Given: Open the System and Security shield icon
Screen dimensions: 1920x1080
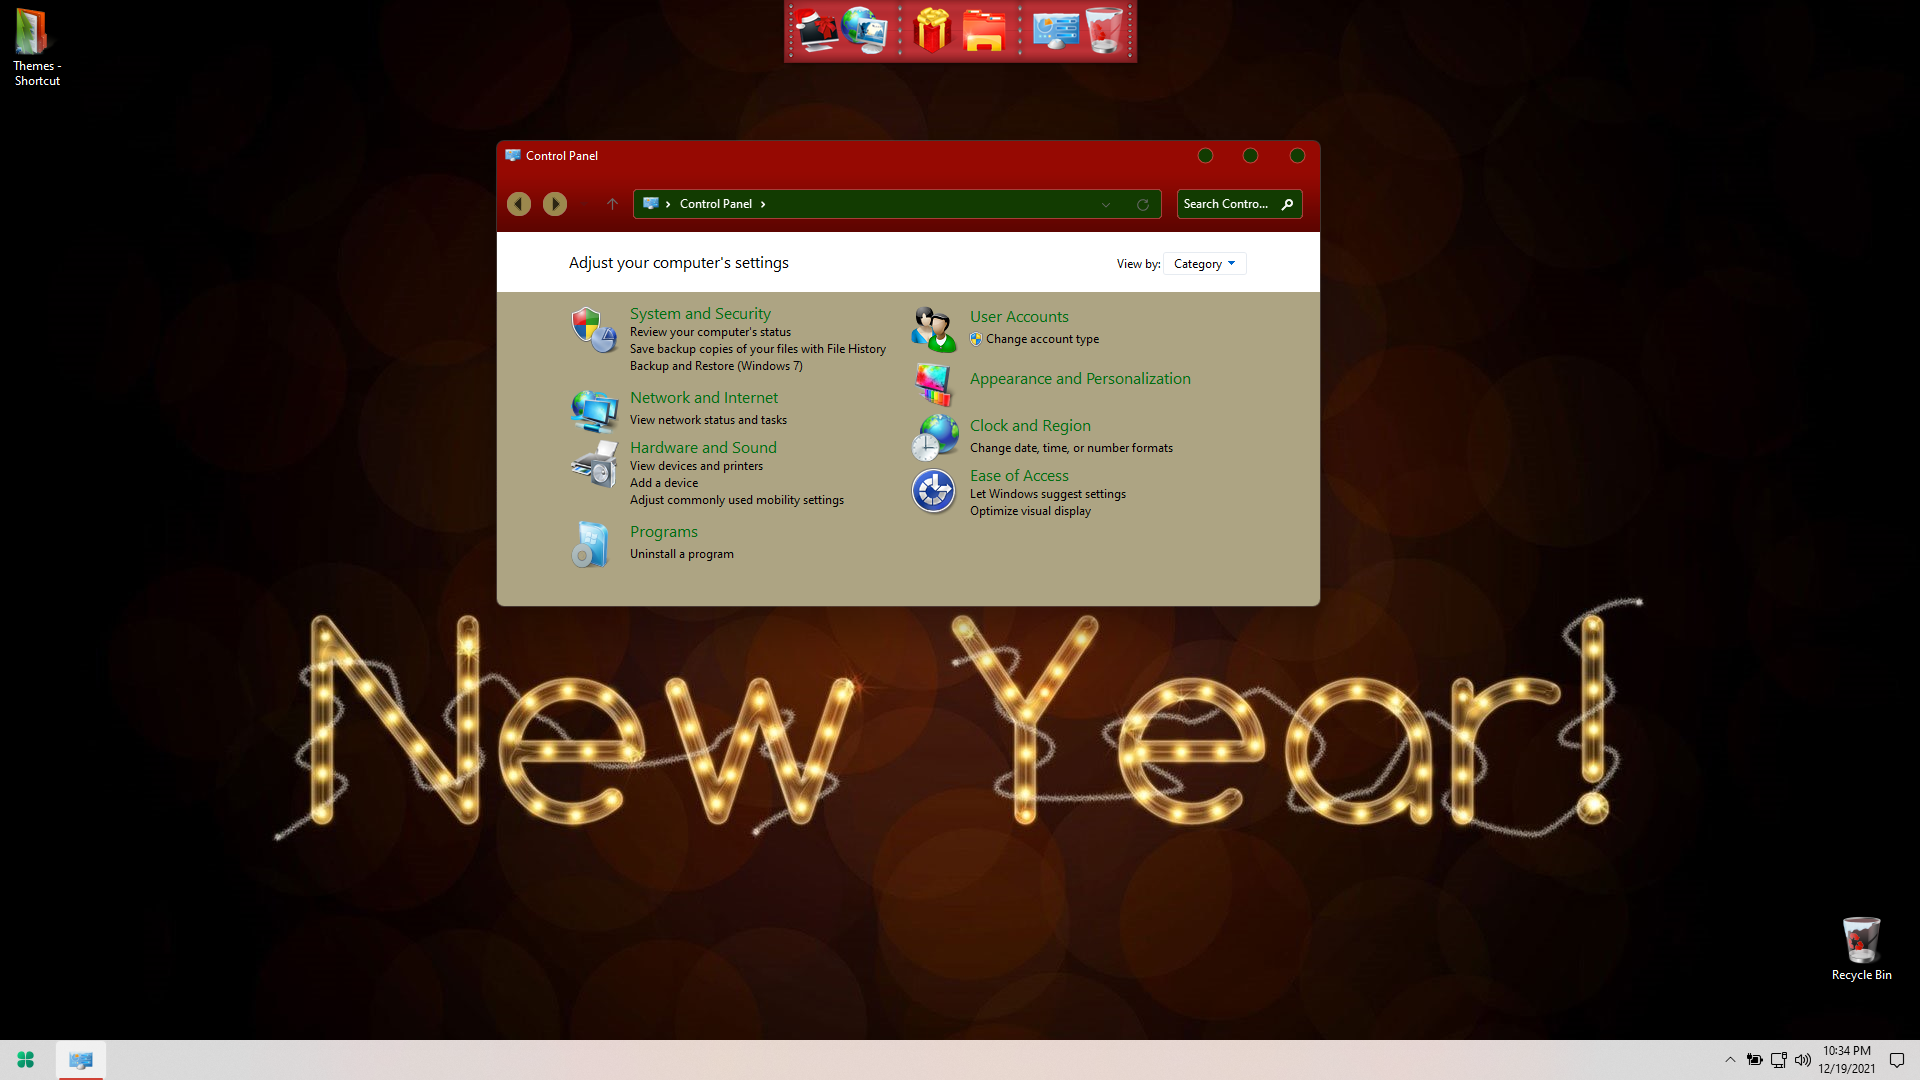Looking at the screenshot, I should pos(594,330).
